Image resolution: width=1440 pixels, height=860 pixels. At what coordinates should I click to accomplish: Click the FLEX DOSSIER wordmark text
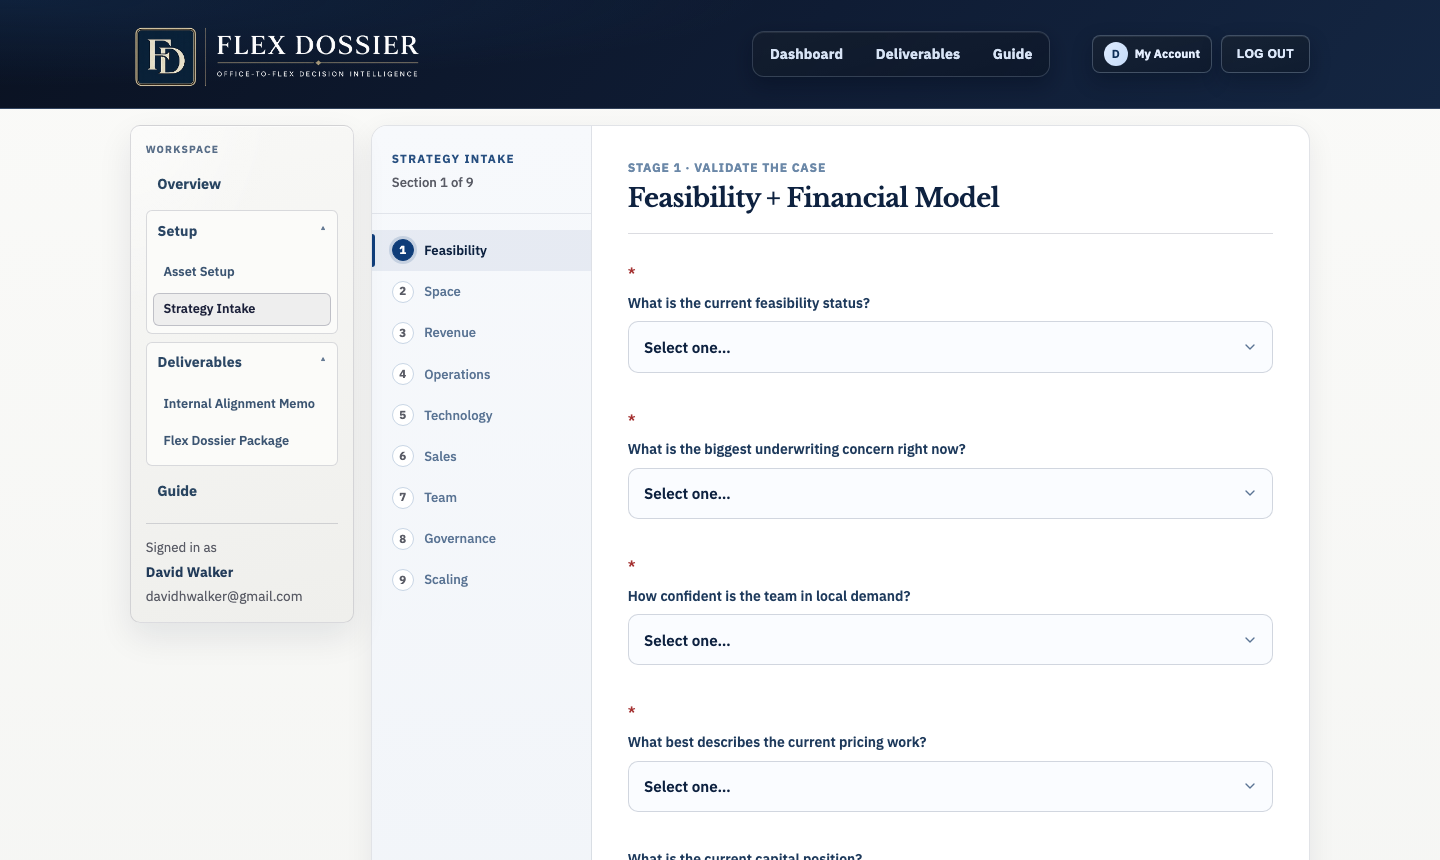(318, 46)
